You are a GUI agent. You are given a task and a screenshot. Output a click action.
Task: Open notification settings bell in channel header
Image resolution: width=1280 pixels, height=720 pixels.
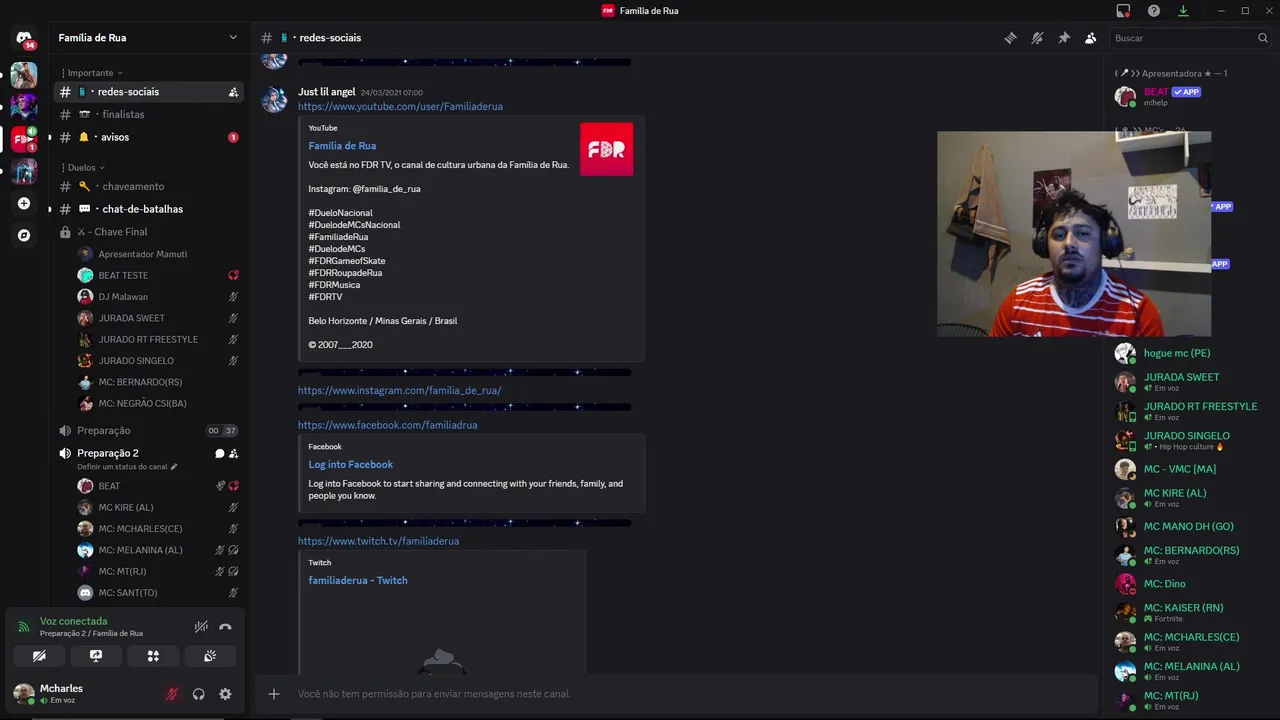pos(1037,38)
